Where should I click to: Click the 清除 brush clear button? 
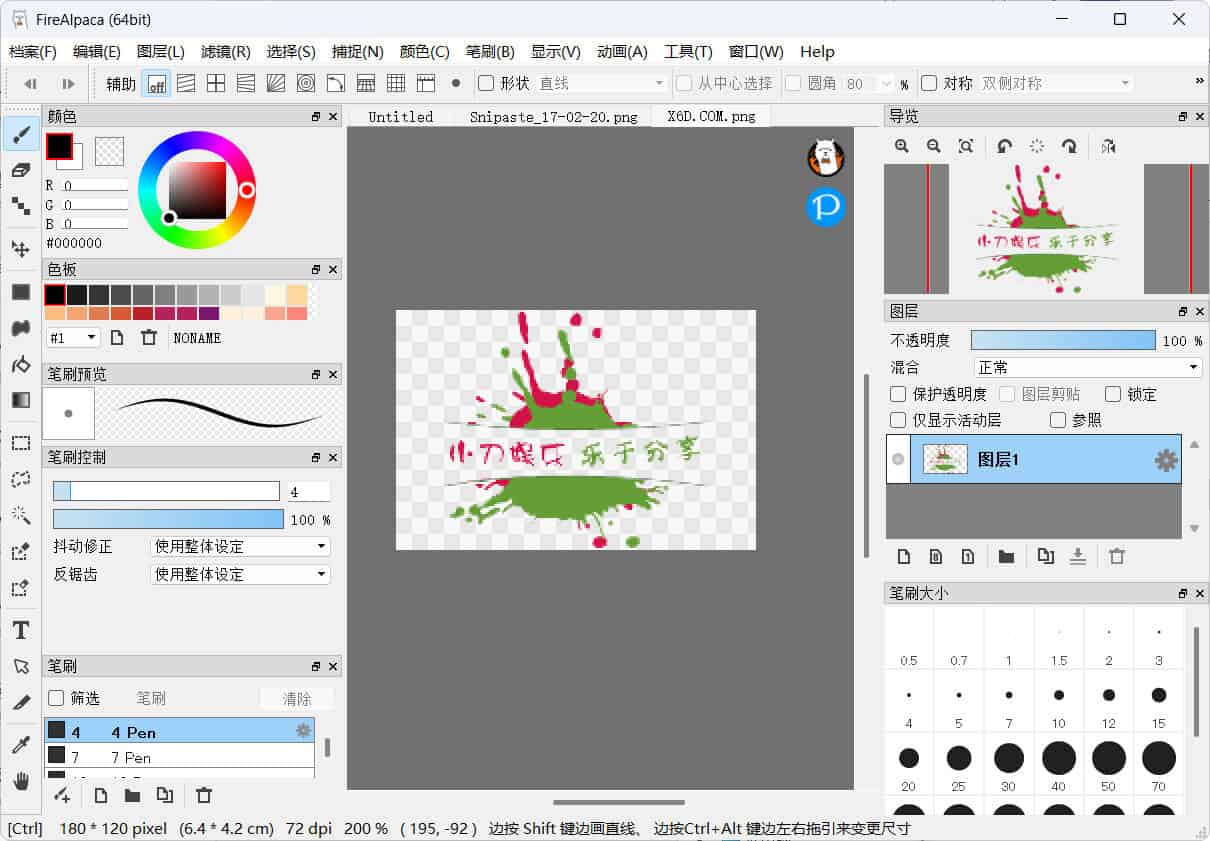(296, 697)
